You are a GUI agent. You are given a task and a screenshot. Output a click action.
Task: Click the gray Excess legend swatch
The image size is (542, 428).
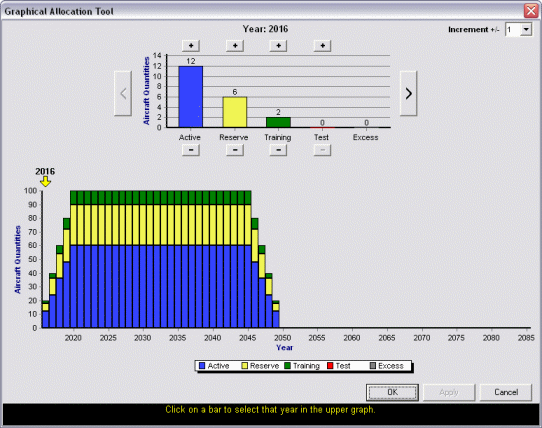point(373,366)
